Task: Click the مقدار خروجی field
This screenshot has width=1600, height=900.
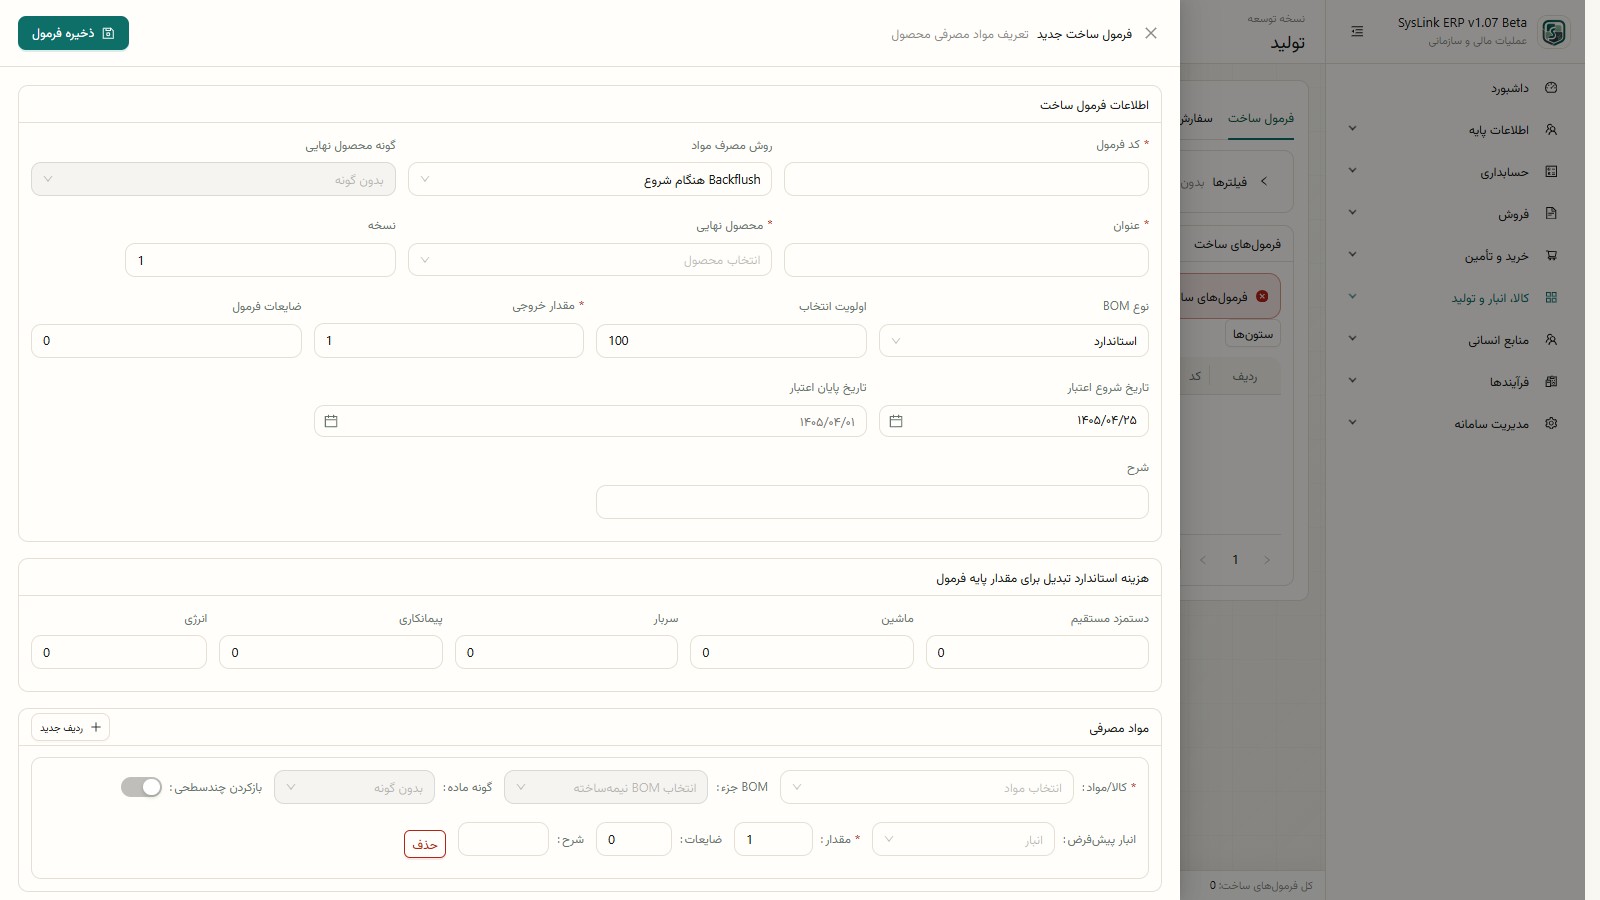Action: click(x=448, y=341)
